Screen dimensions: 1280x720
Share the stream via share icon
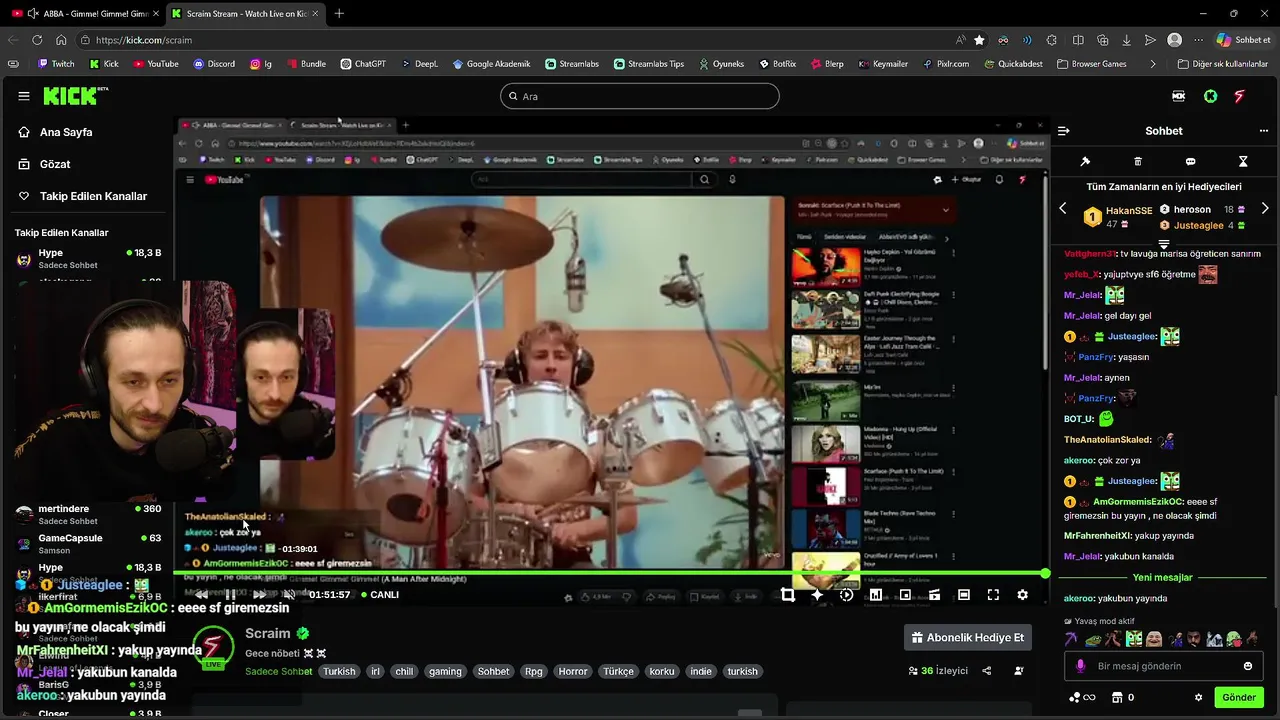pos(987,671)
